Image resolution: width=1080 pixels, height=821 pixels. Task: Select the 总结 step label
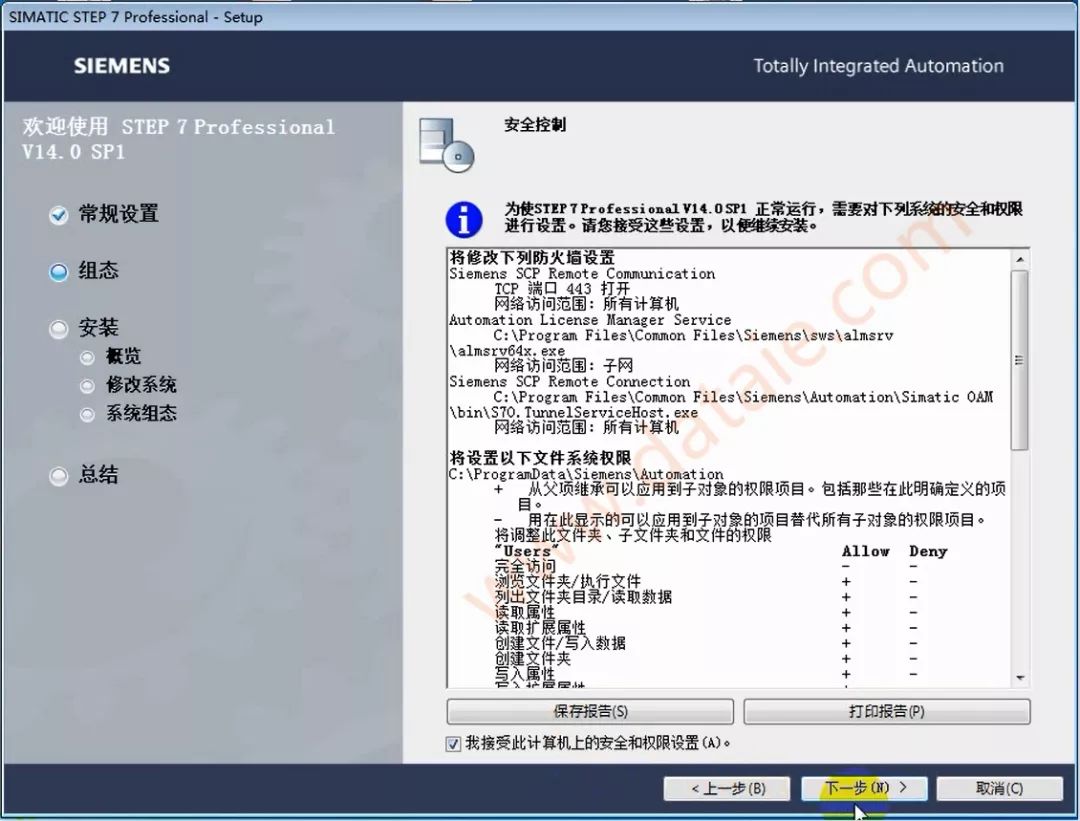tap(98, 475)
